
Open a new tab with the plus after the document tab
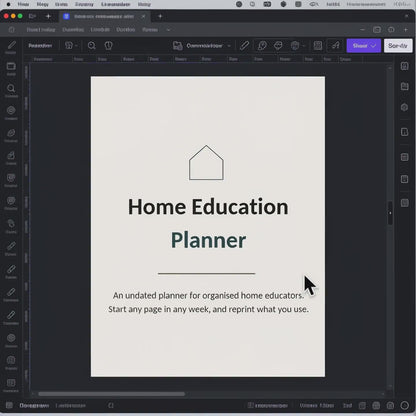[160, 16]
